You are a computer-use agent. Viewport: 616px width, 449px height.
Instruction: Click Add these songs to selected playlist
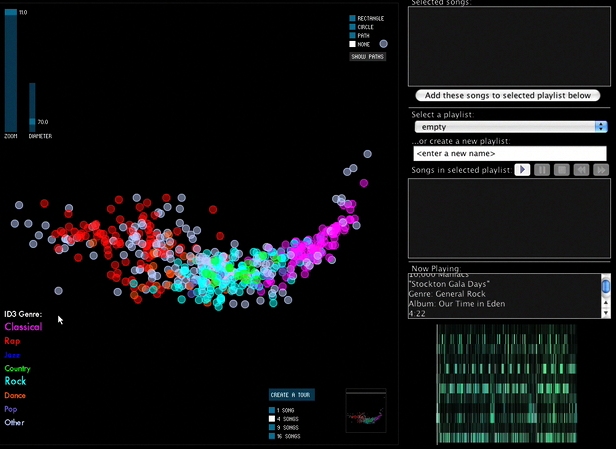coord(508,95)
